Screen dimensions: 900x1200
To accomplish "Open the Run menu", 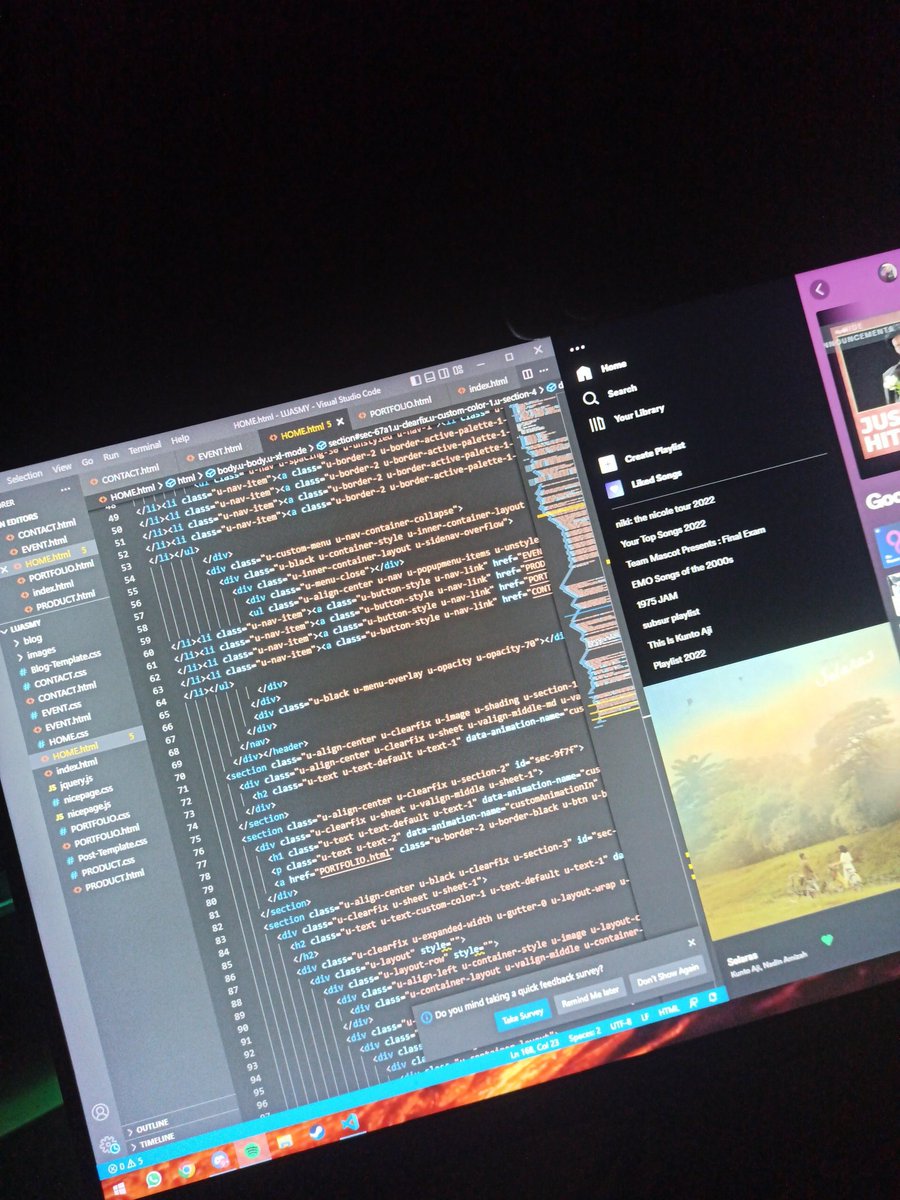I will [111, 455].
